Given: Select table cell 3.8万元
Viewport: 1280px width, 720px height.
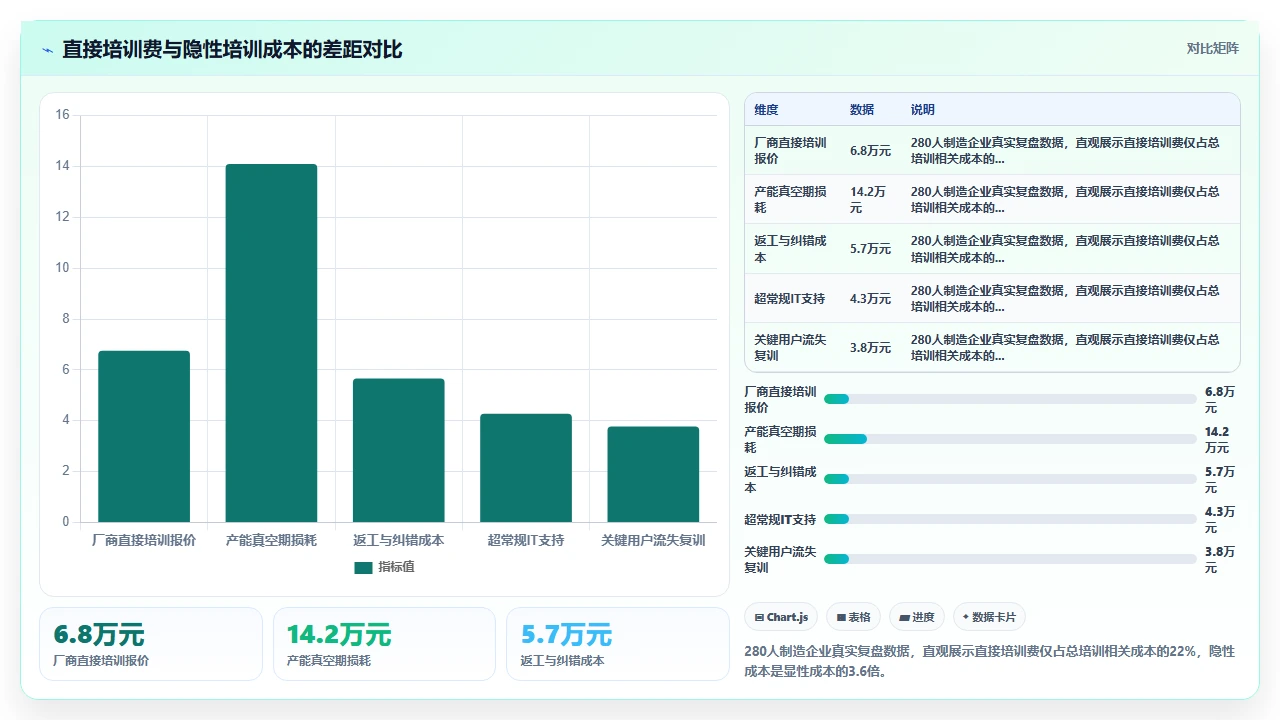Looking at the screenshot, I should coord(870,347).
